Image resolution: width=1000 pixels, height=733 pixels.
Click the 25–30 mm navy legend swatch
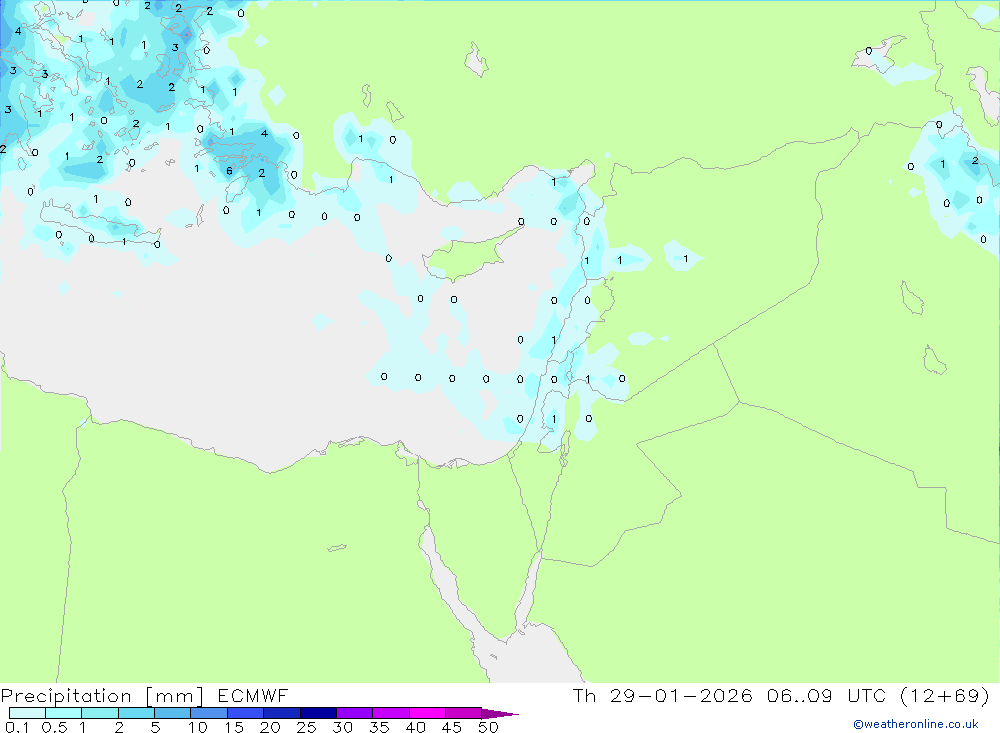coord(318,713)
